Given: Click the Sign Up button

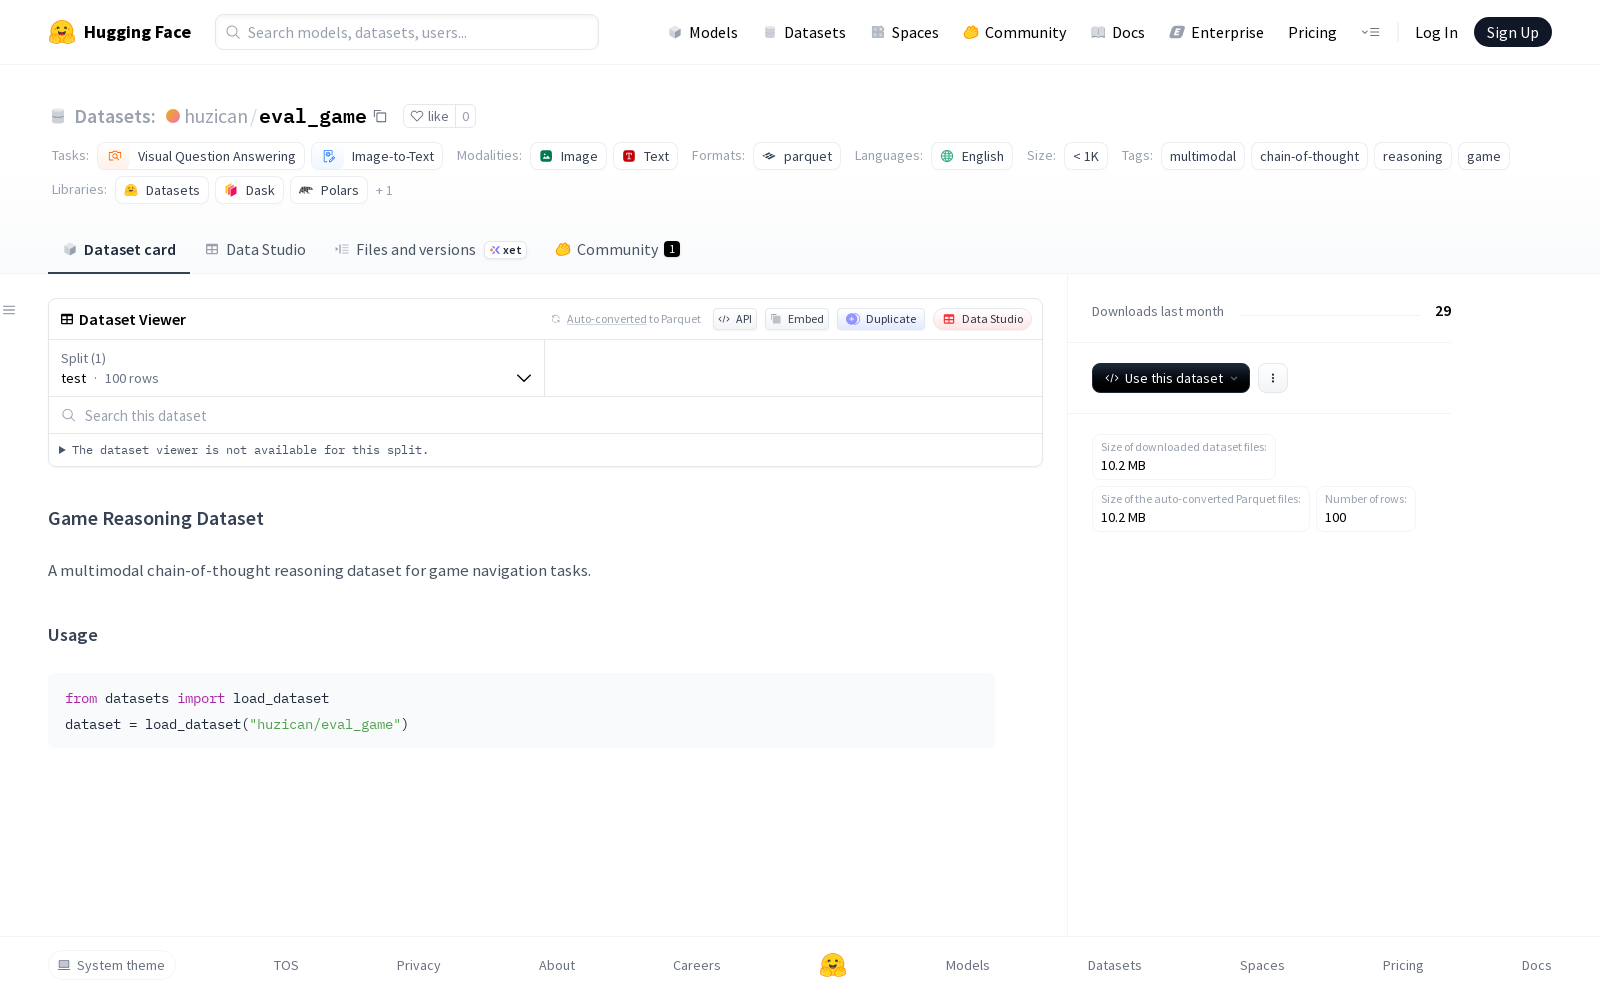Looking at the screenshot, I should click(x=1512, y=32).
